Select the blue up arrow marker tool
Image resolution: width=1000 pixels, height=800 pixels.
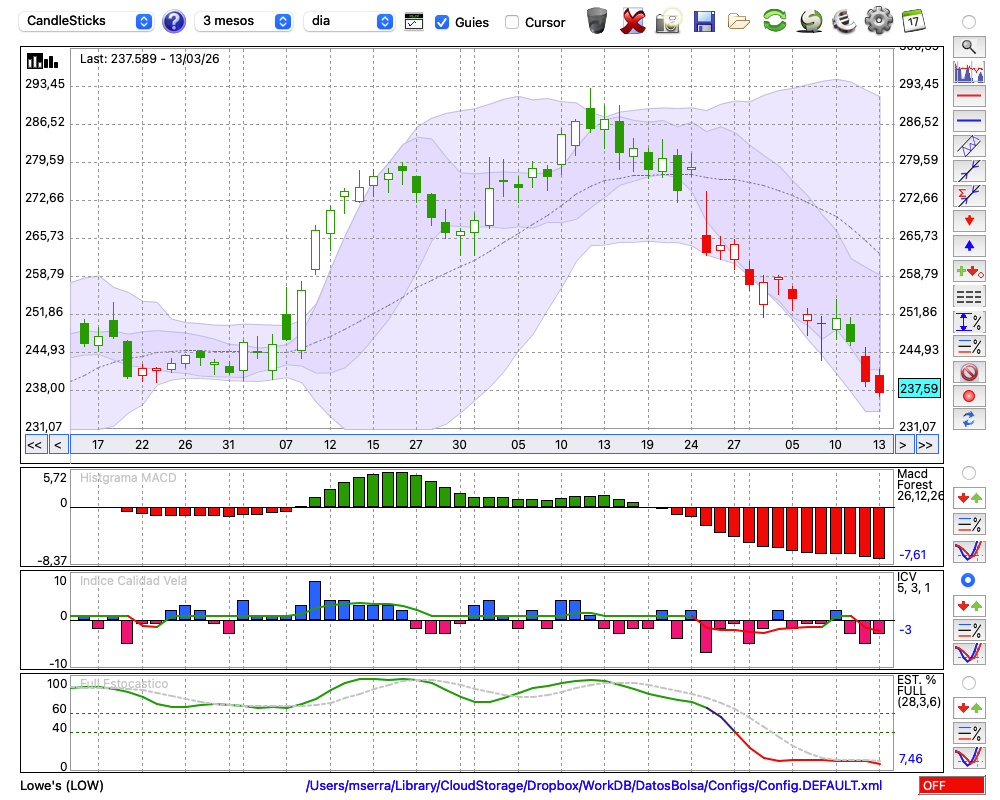coord(968,245)
